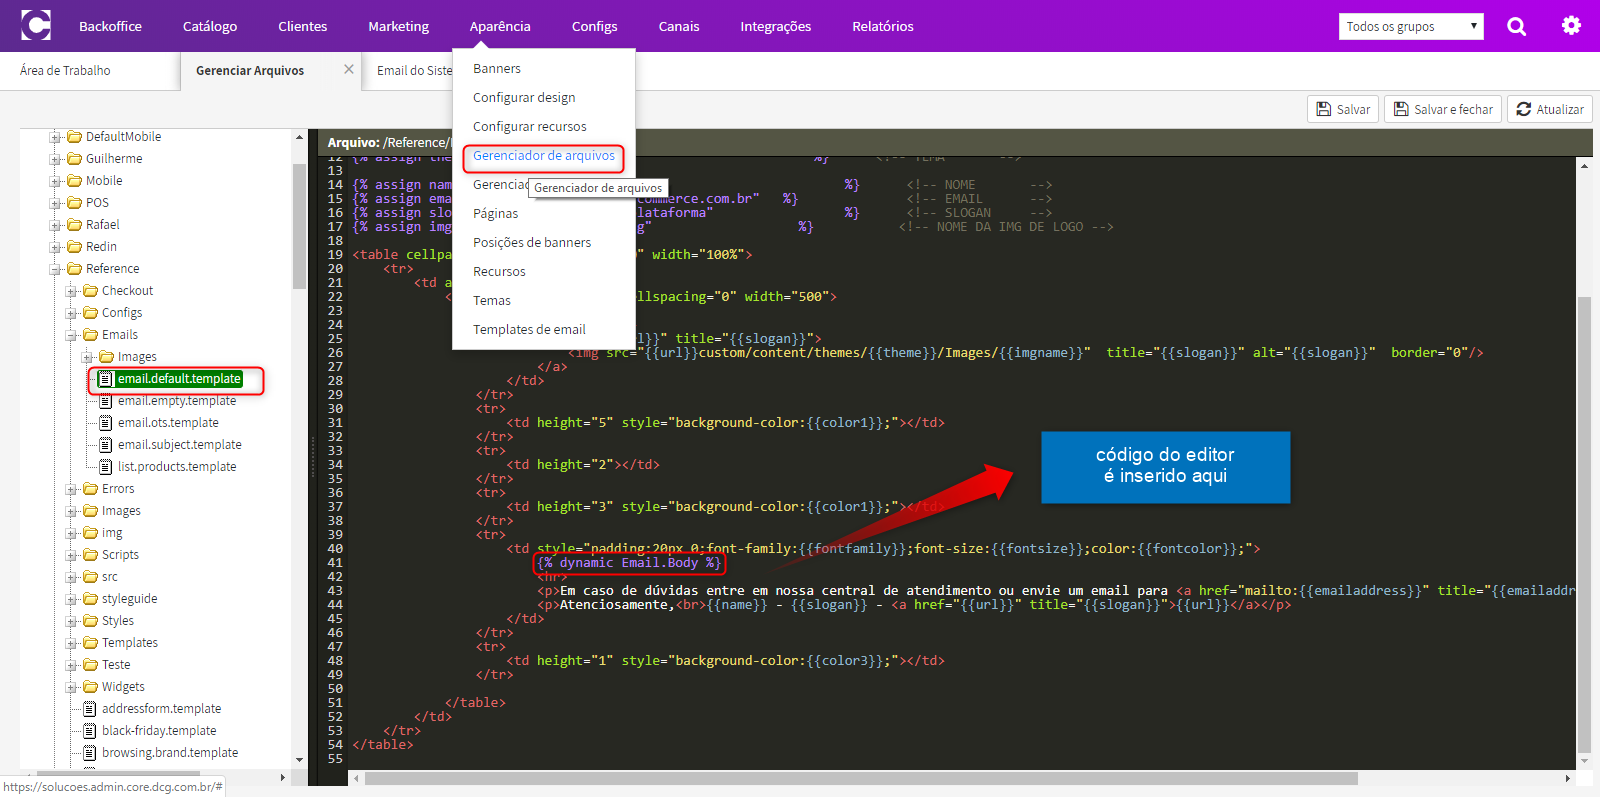Open the search magnifier icon
The width and height of the screenshot is (1600, 797).
point(1517,26)
